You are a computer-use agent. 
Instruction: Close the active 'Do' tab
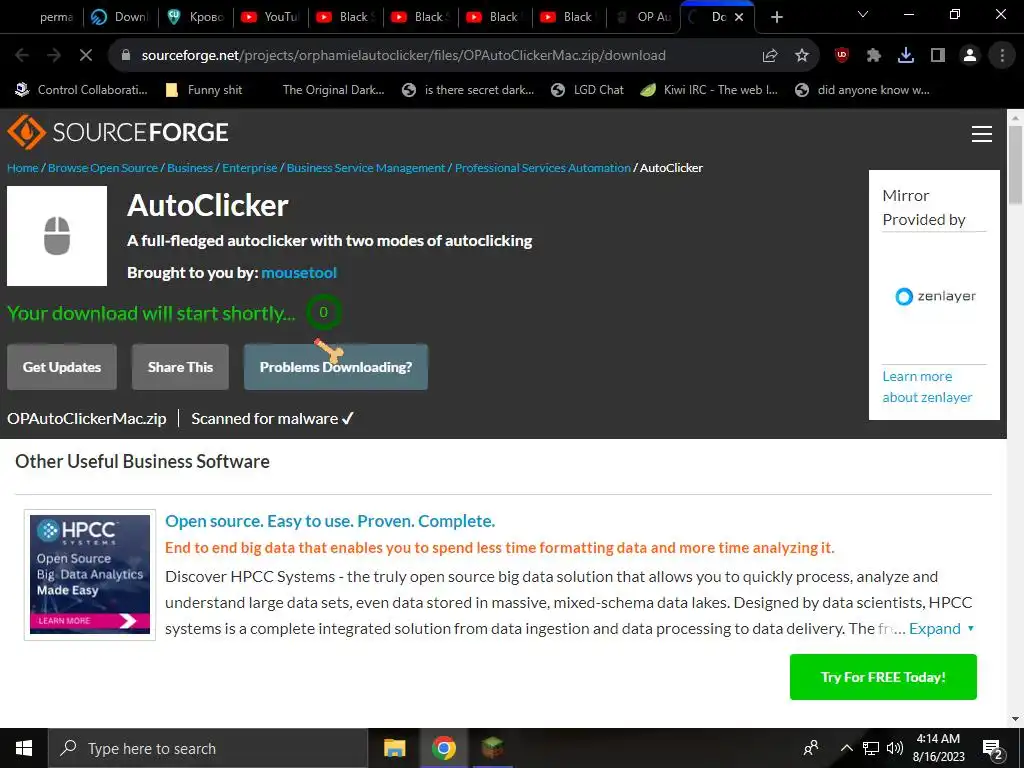739,17
